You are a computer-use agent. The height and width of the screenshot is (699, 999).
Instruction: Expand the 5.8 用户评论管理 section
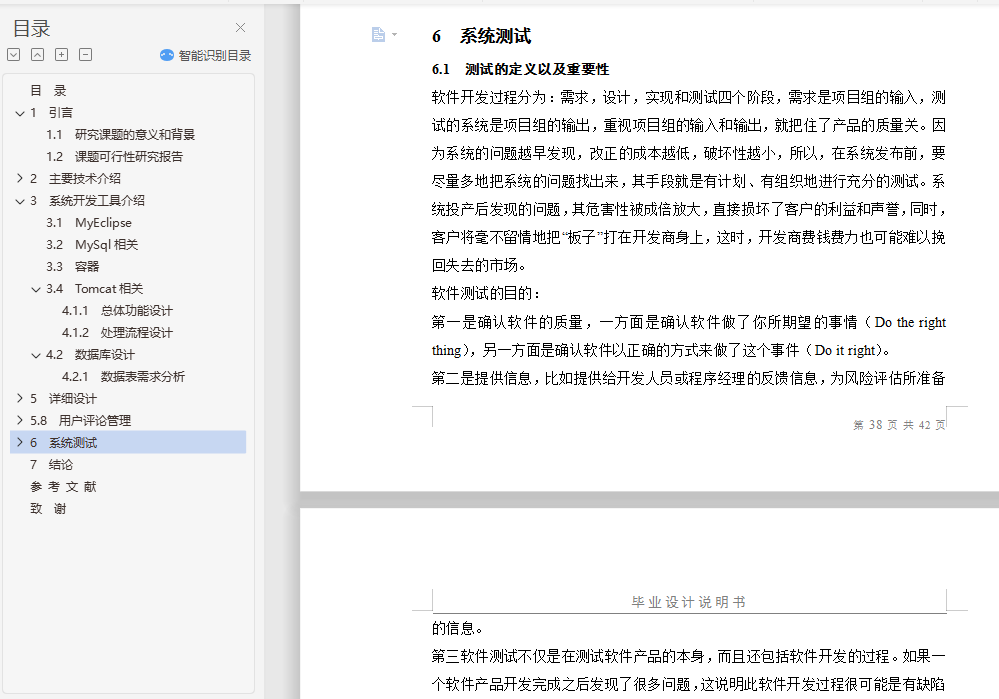[x=20, y=421]
